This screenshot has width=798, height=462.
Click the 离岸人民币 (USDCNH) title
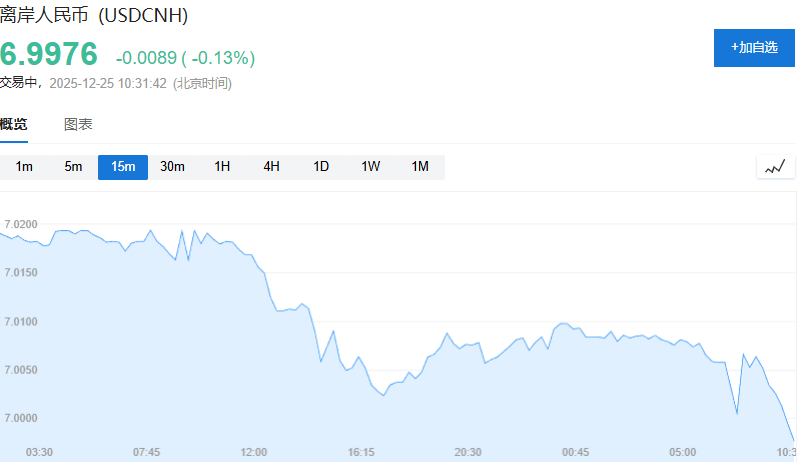pyautogui.click(x=94, y=16)
